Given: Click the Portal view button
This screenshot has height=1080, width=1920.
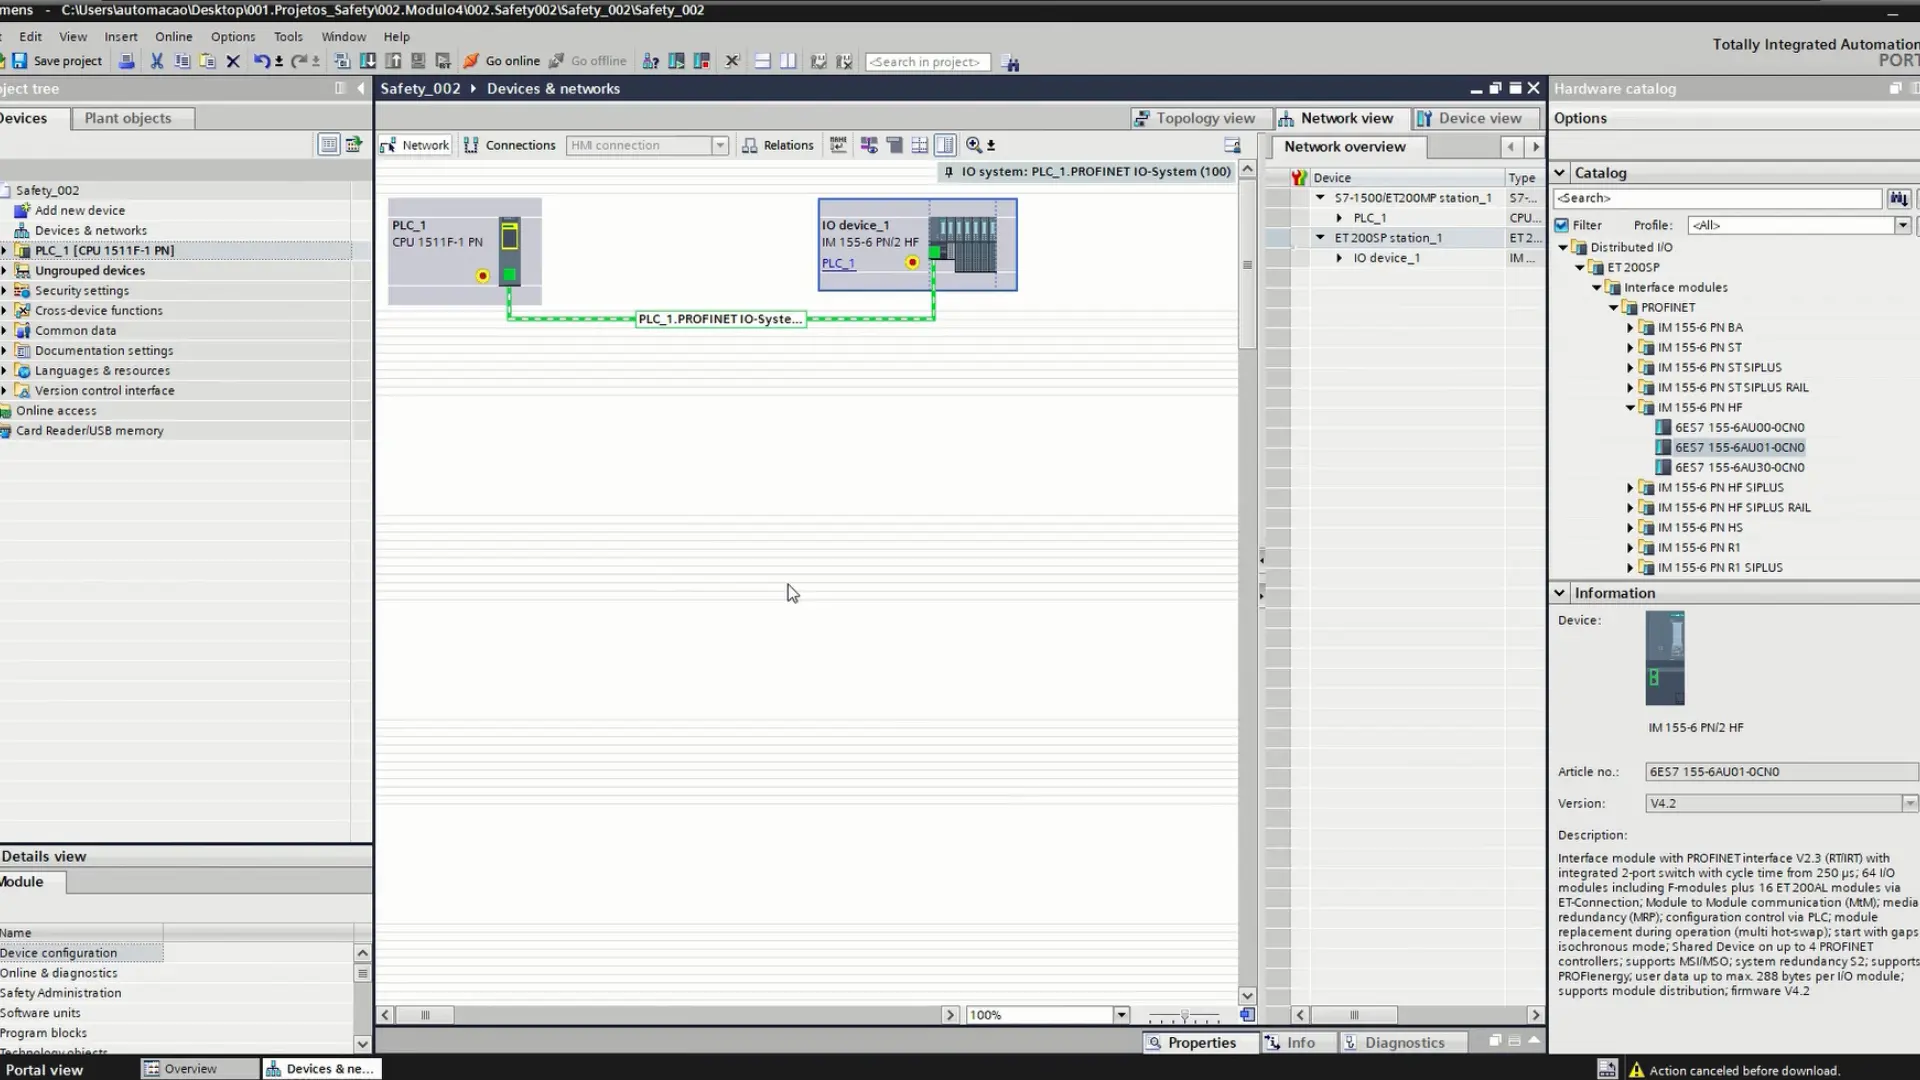Looking at the screenshot, I should [44, 1069].
